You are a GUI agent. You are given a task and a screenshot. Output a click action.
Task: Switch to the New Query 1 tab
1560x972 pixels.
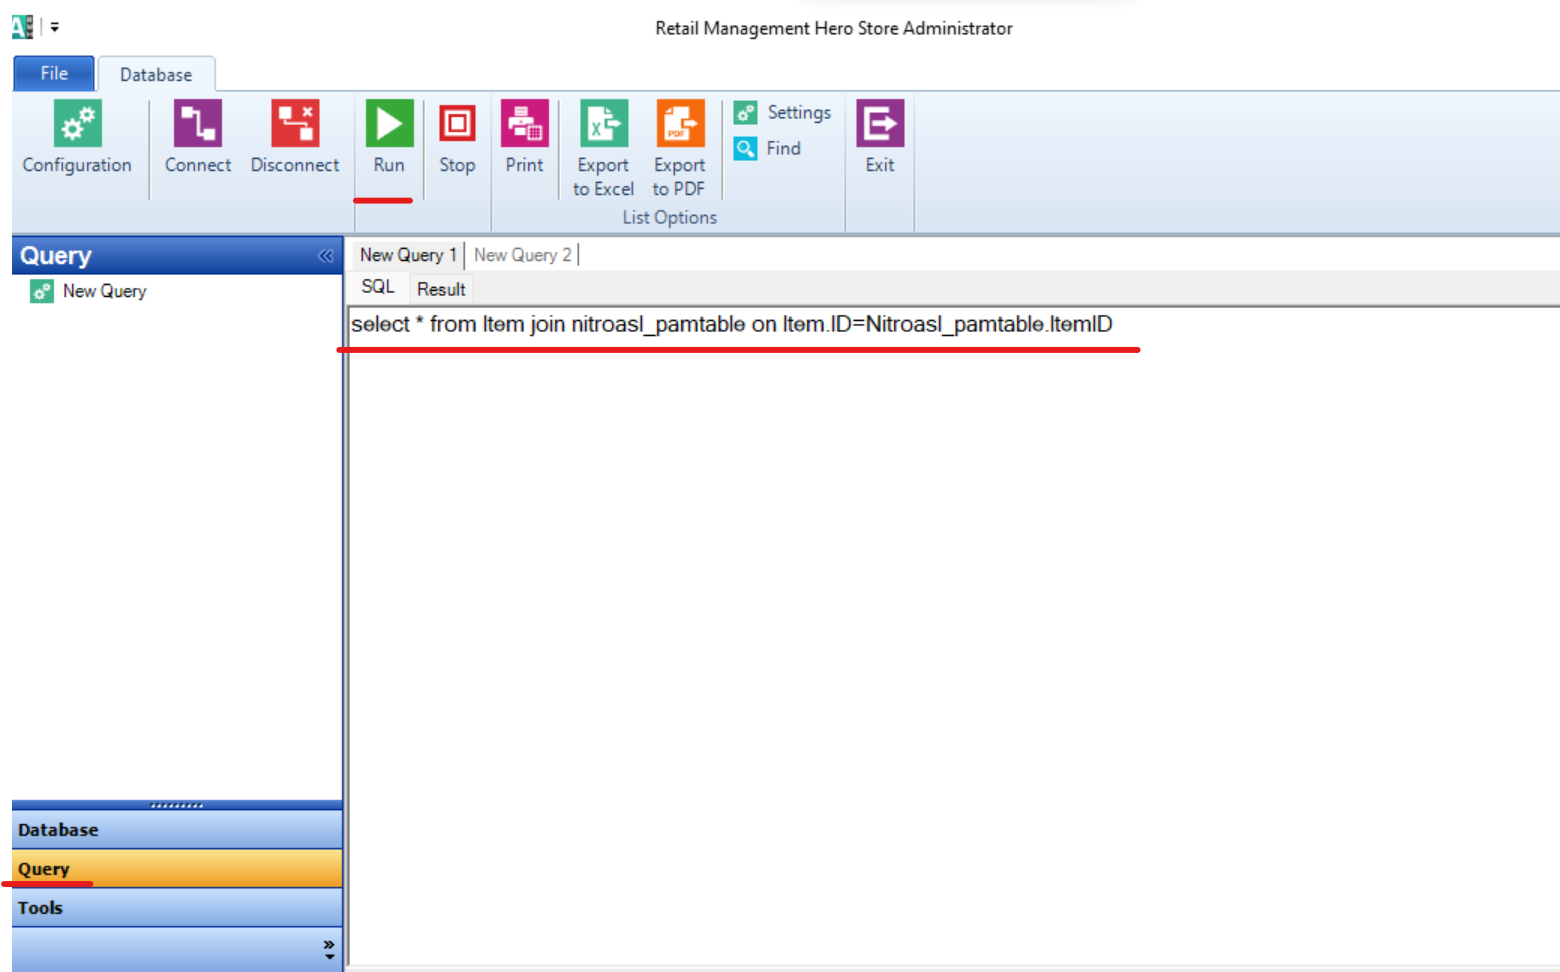click(408, 255)
